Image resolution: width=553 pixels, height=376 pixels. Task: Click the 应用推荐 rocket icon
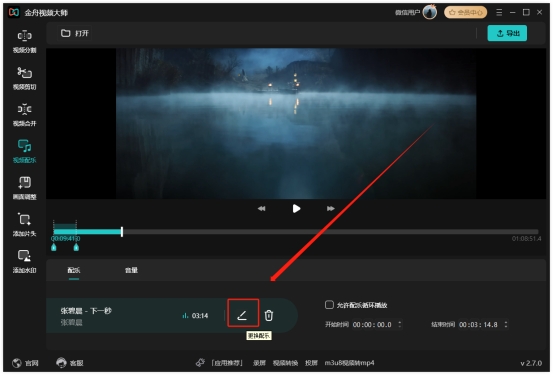click(x=200, y=363)
